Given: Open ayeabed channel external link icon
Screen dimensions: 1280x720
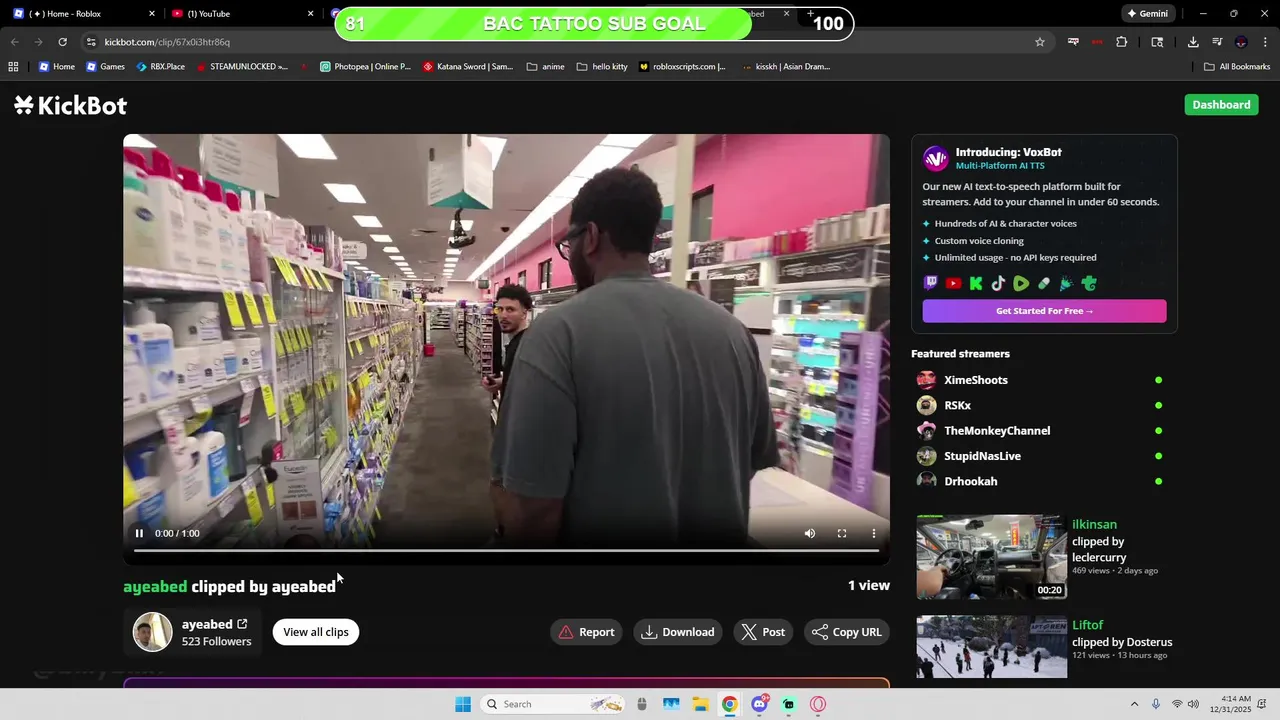Looking at the screenshot, I should (242, 624).
